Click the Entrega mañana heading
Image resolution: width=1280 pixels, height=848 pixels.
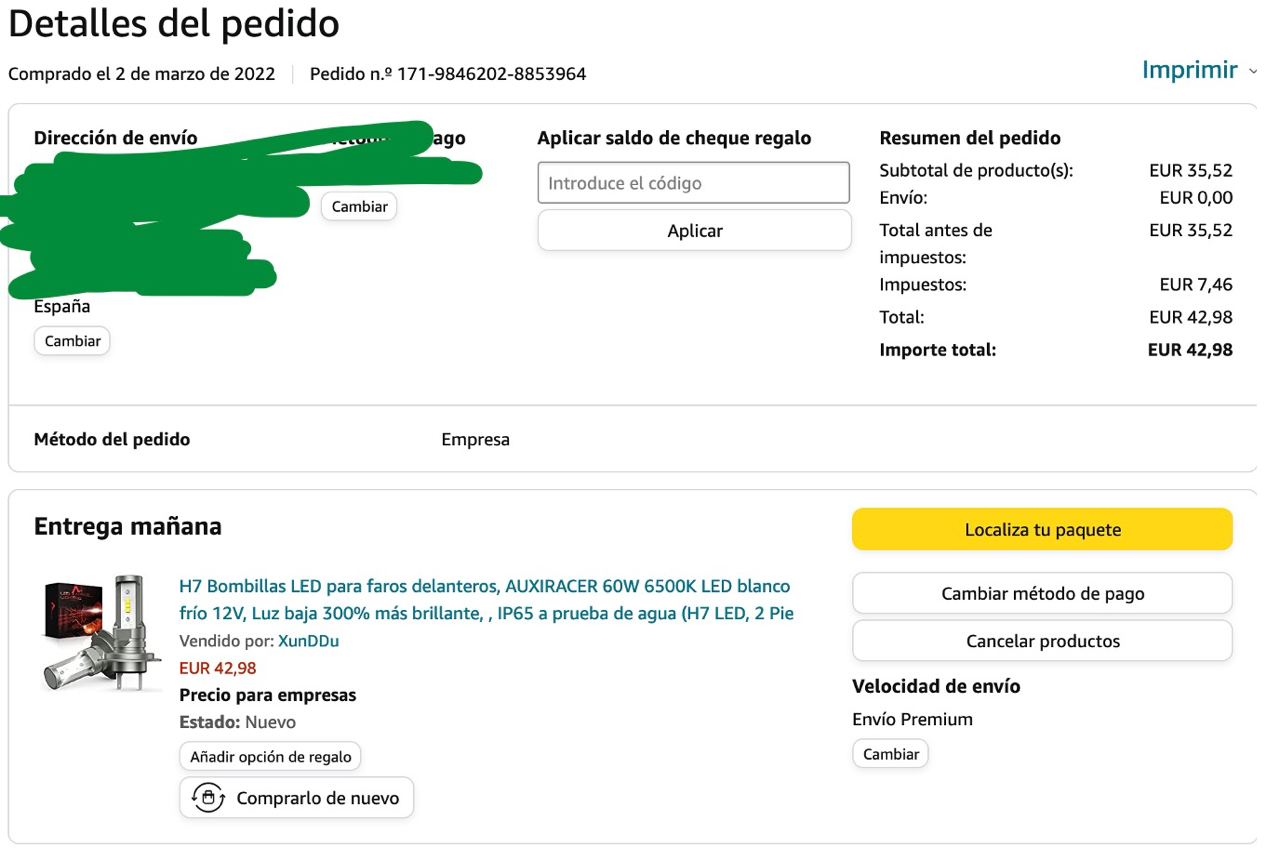pyautogui.click(x=128, y=527)
